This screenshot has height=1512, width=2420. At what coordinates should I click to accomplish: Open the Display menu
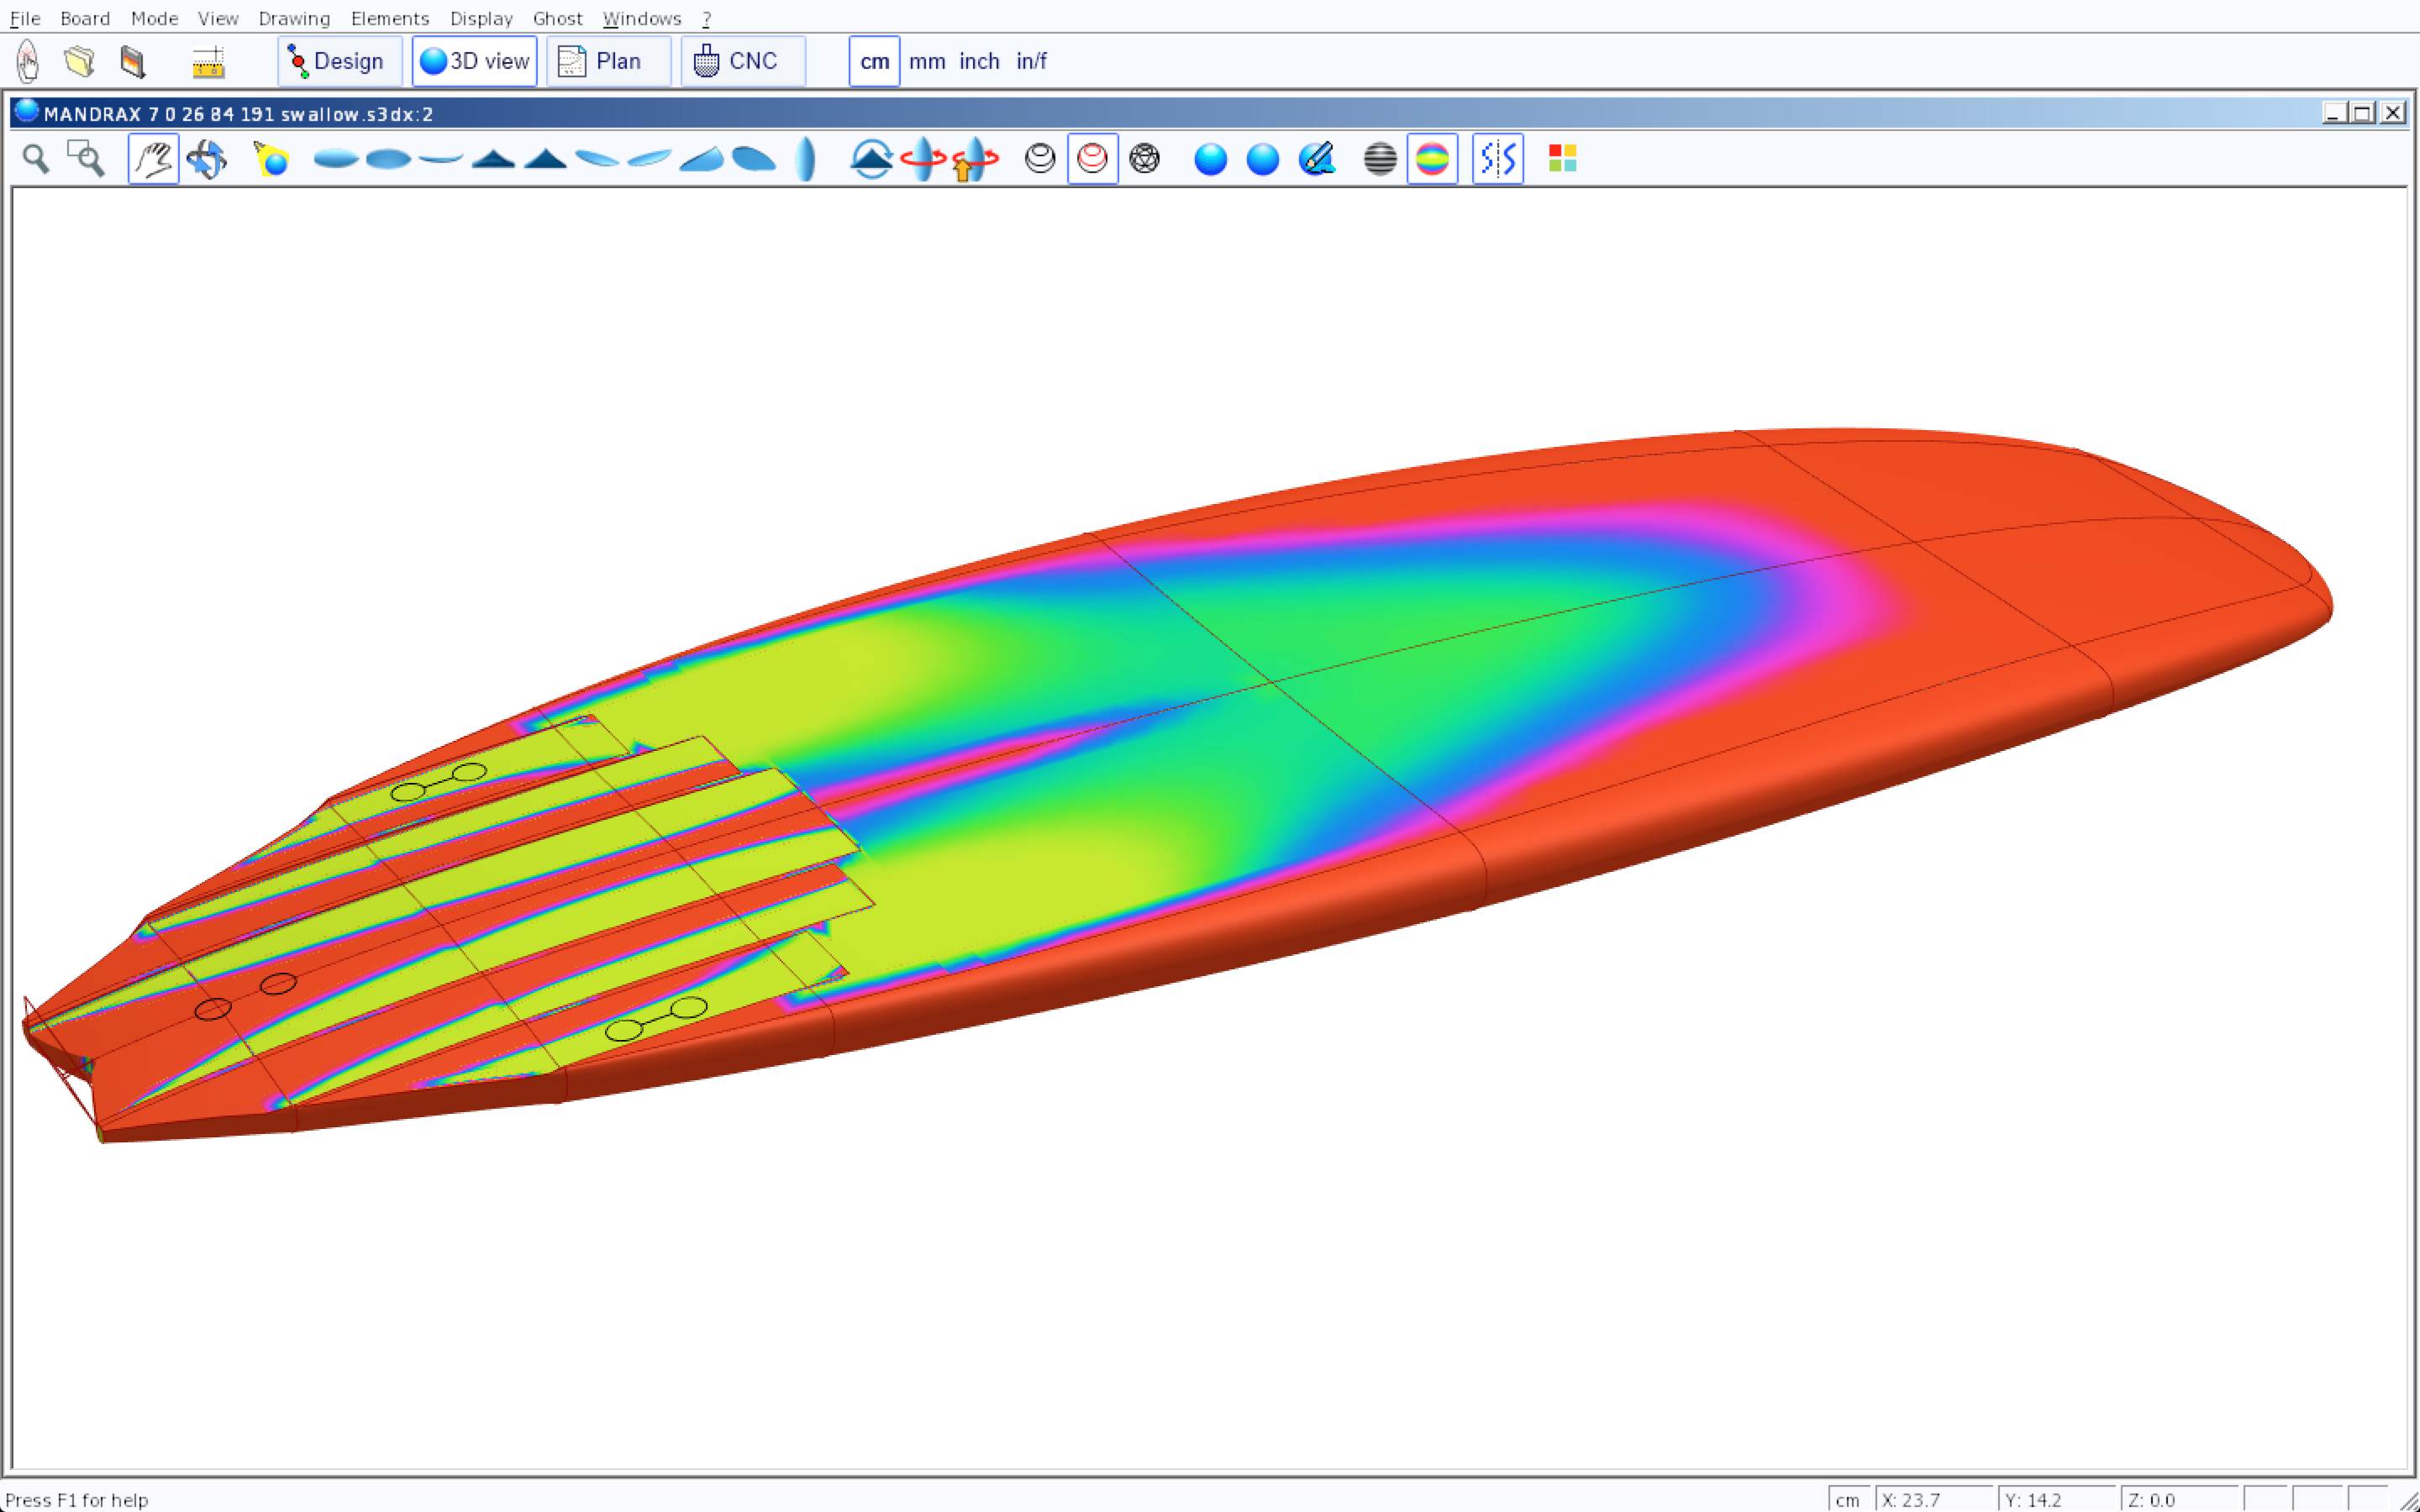click(x=480, y=18)
